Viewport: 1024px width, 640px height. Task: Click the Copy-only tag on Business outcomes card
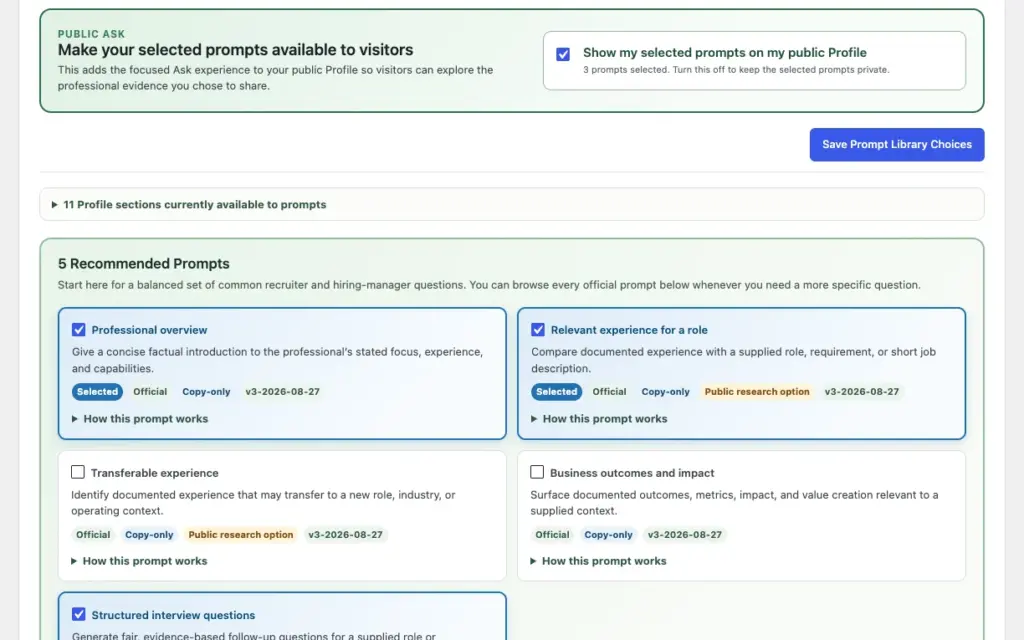click(x=609, y=534)
